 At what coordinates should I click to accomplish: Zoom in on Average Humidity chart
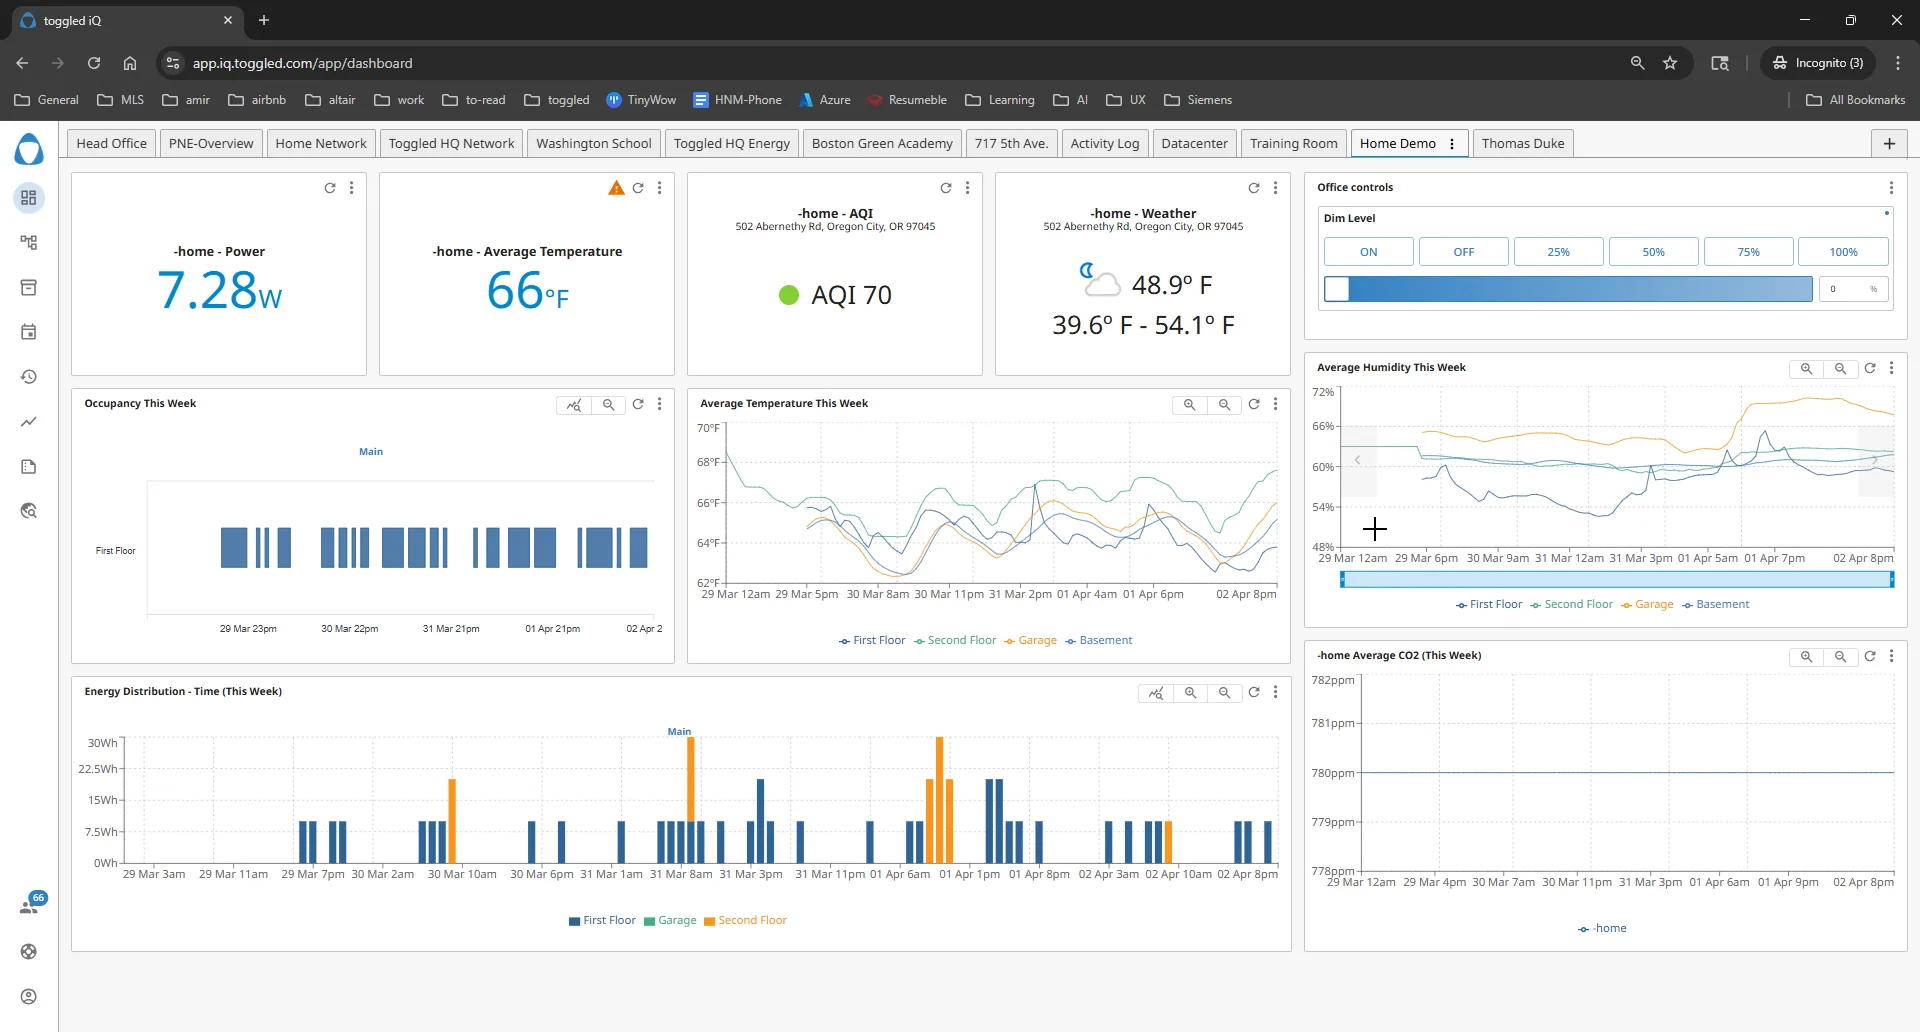pos(1806,369)
